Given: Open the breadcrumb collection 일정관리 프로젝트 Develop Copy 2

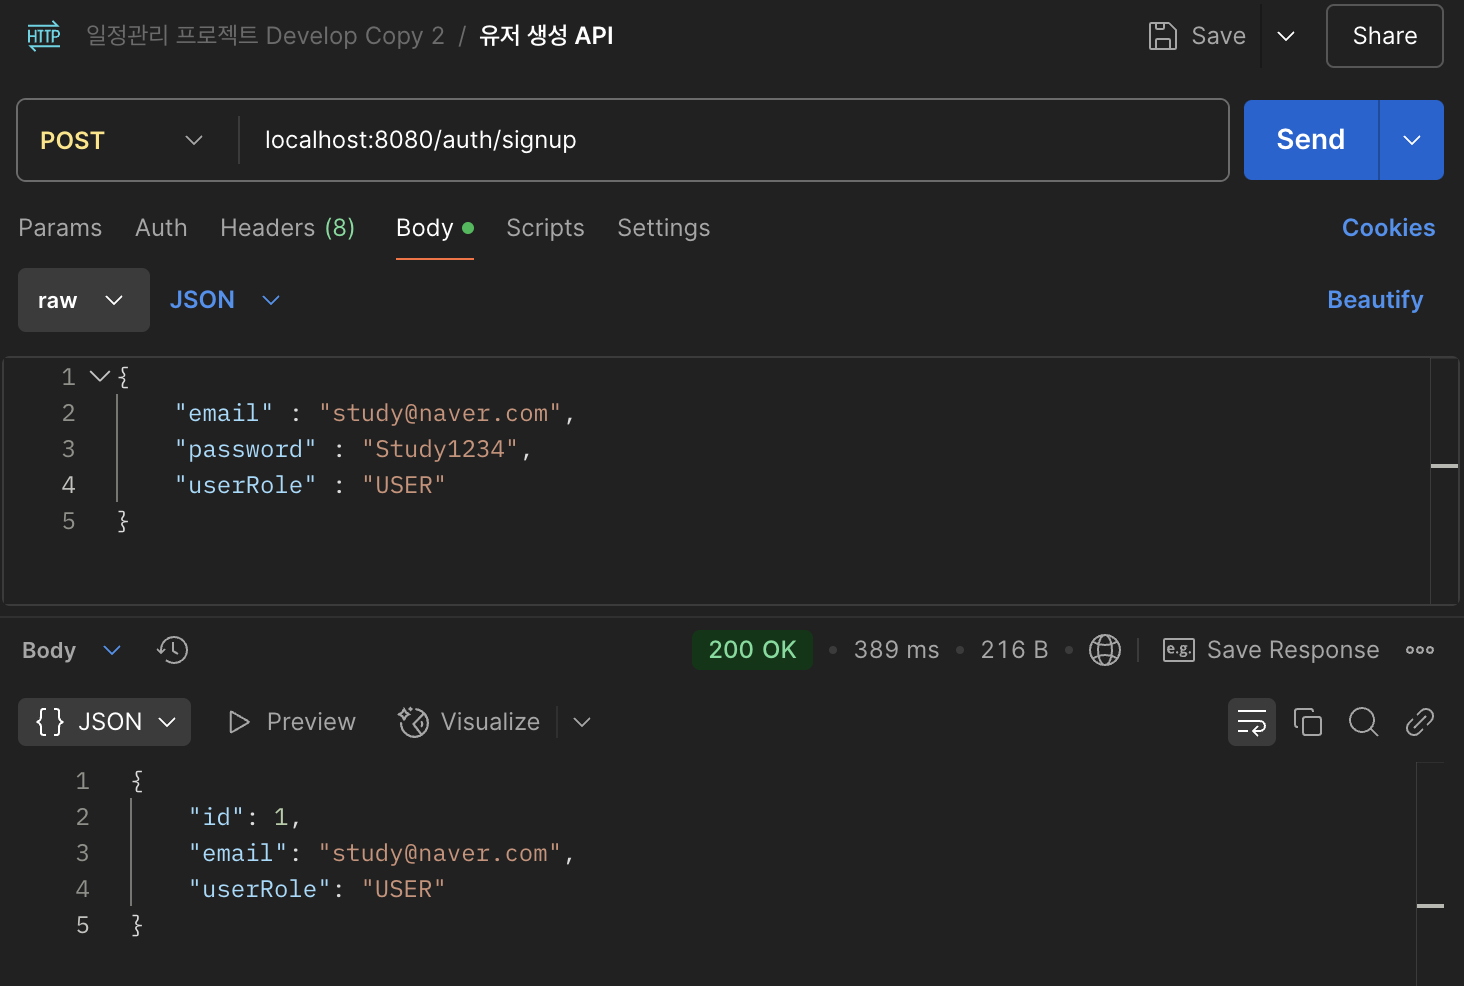Looking at the screenshot, I should 265,36.
